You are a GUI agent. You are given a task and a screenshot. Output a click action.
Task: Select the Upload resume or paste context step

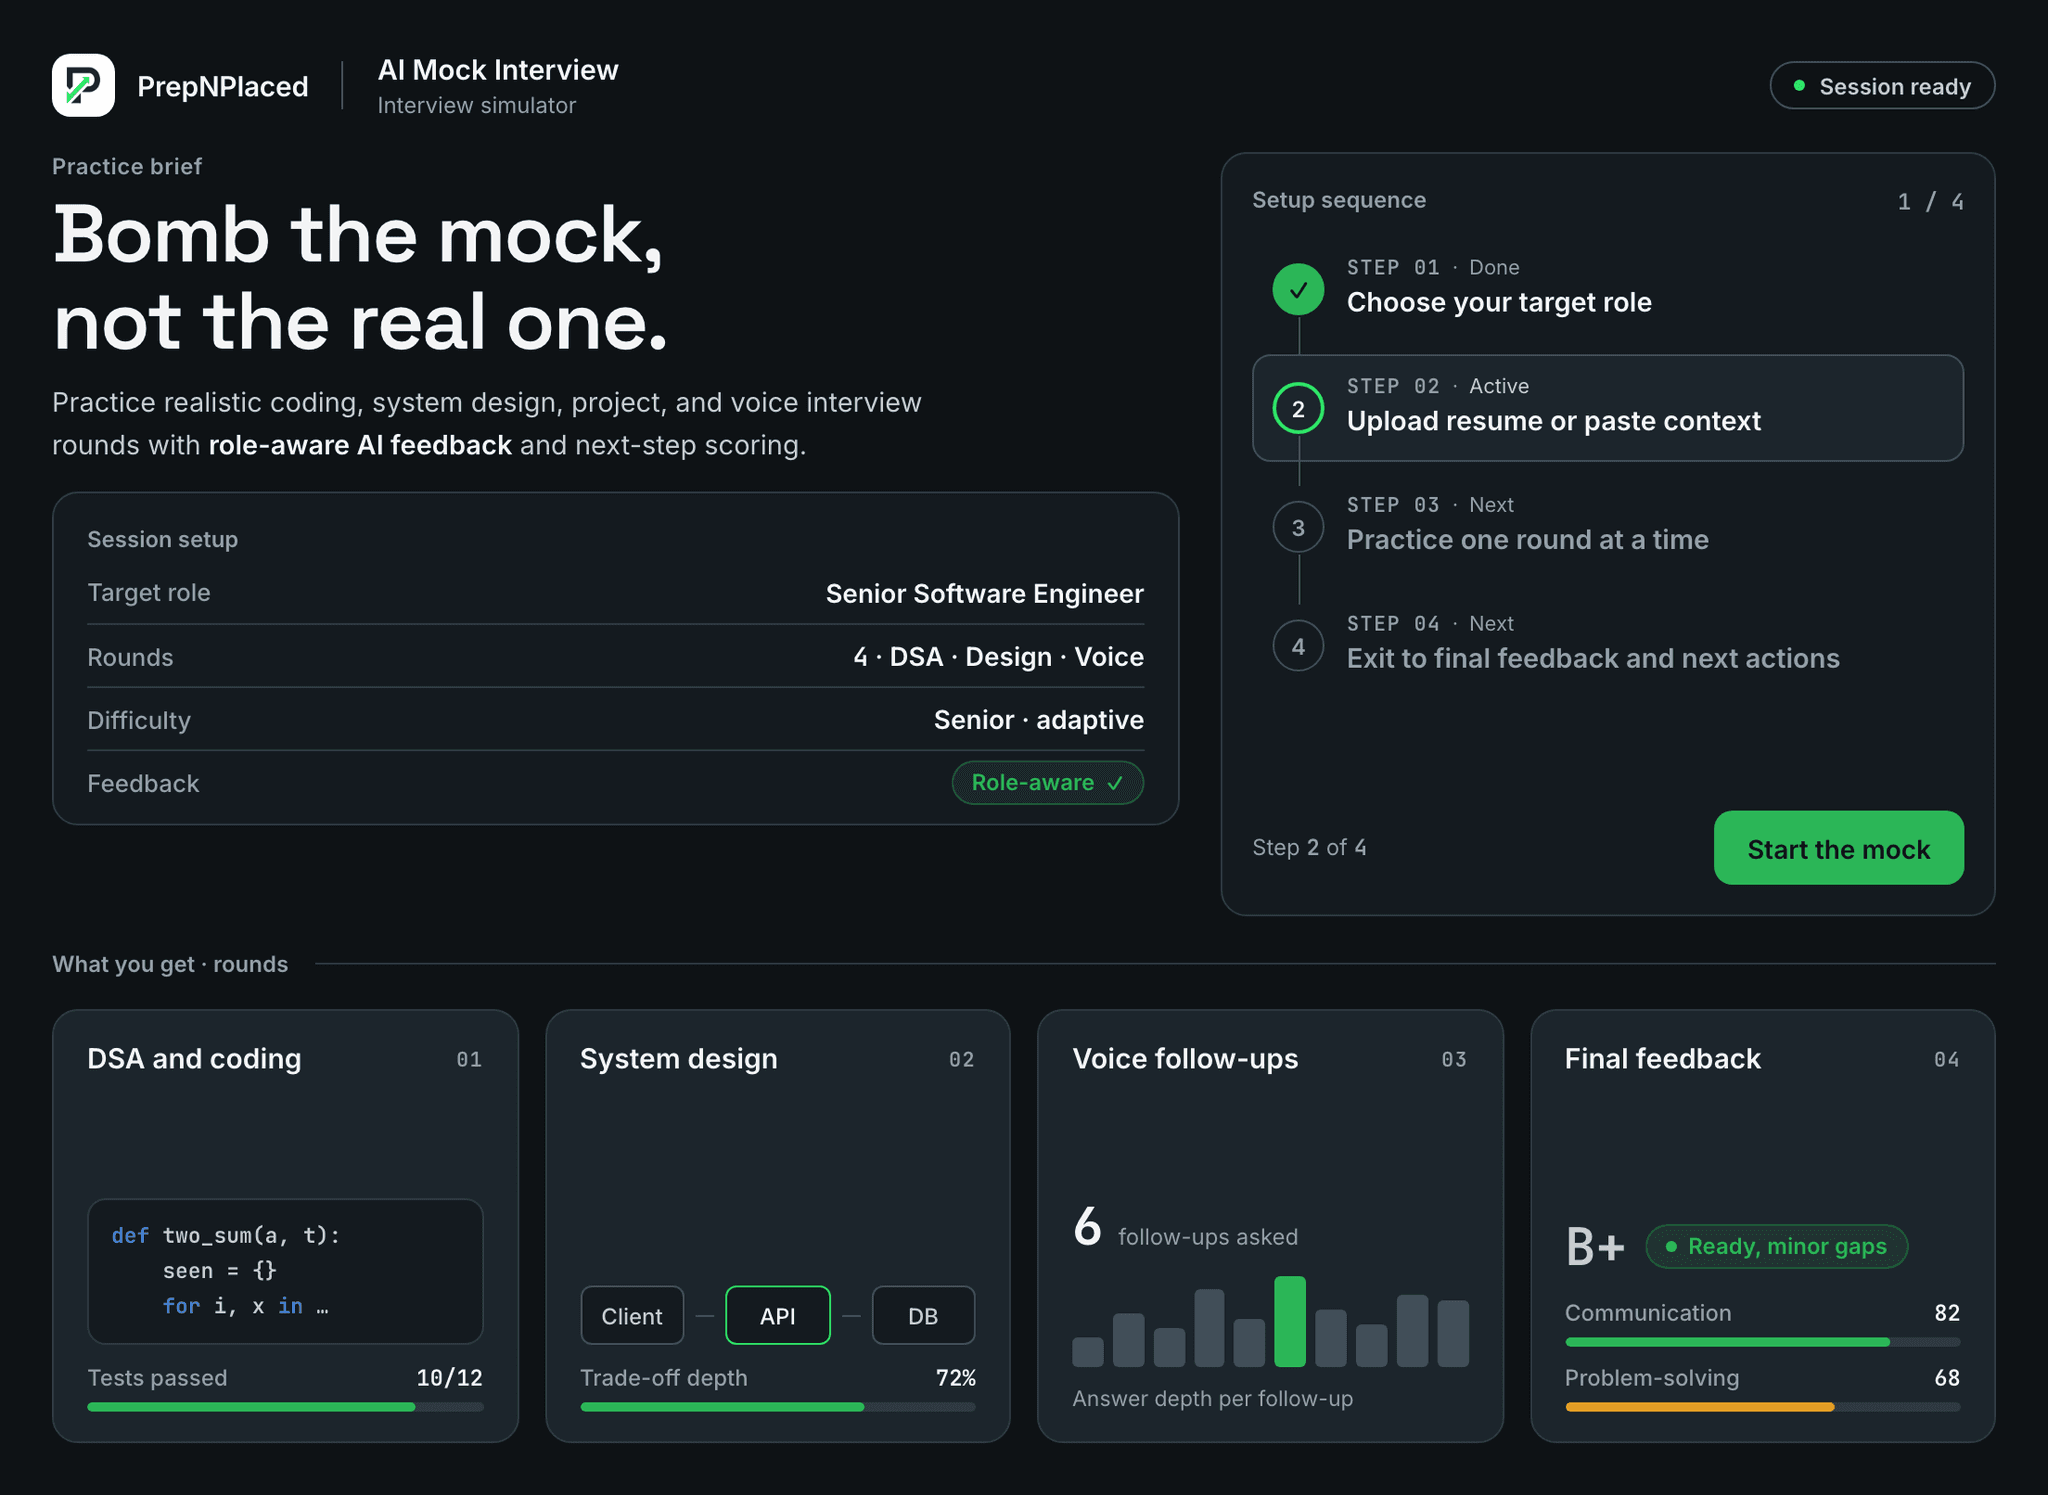point(1608,408)
